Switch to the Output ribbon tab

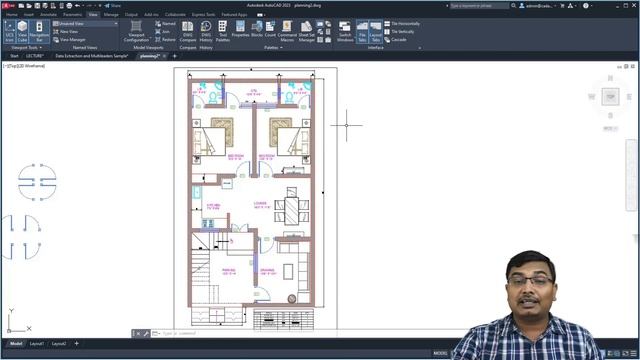tap(131, 15)
